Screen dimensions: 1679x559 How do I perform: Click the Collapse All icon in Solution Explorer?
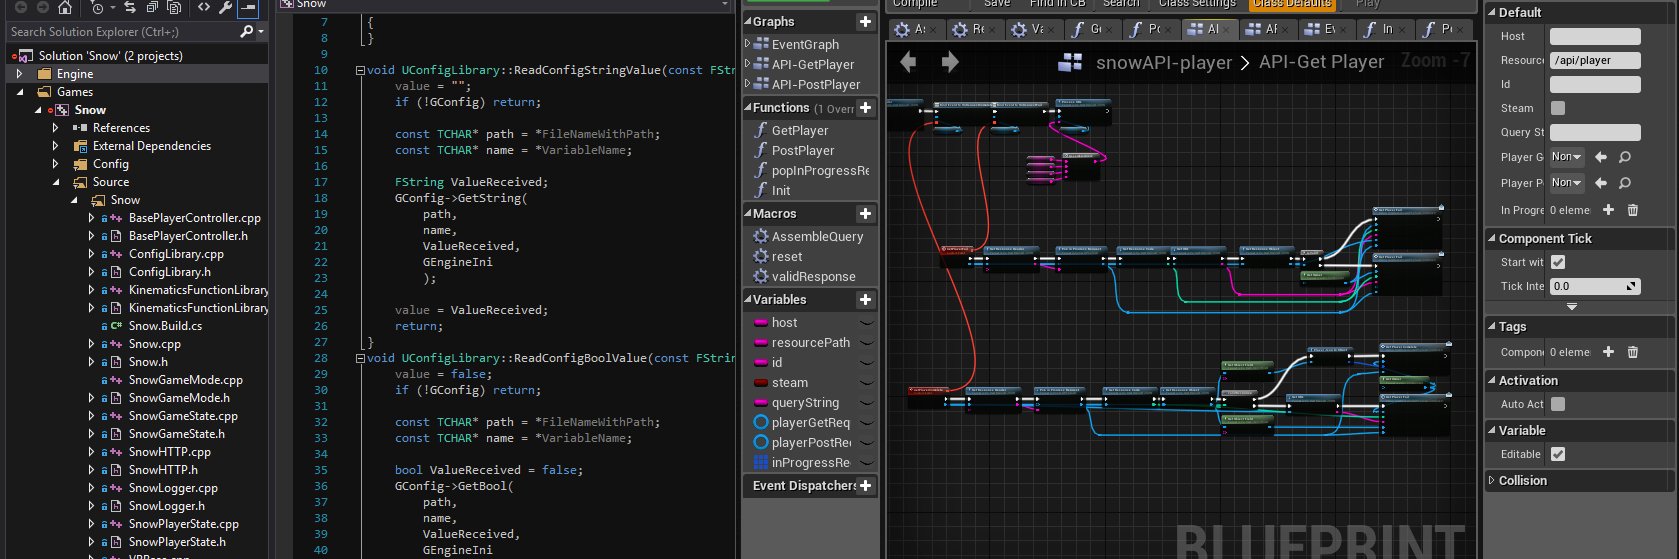tap(152, 7)
